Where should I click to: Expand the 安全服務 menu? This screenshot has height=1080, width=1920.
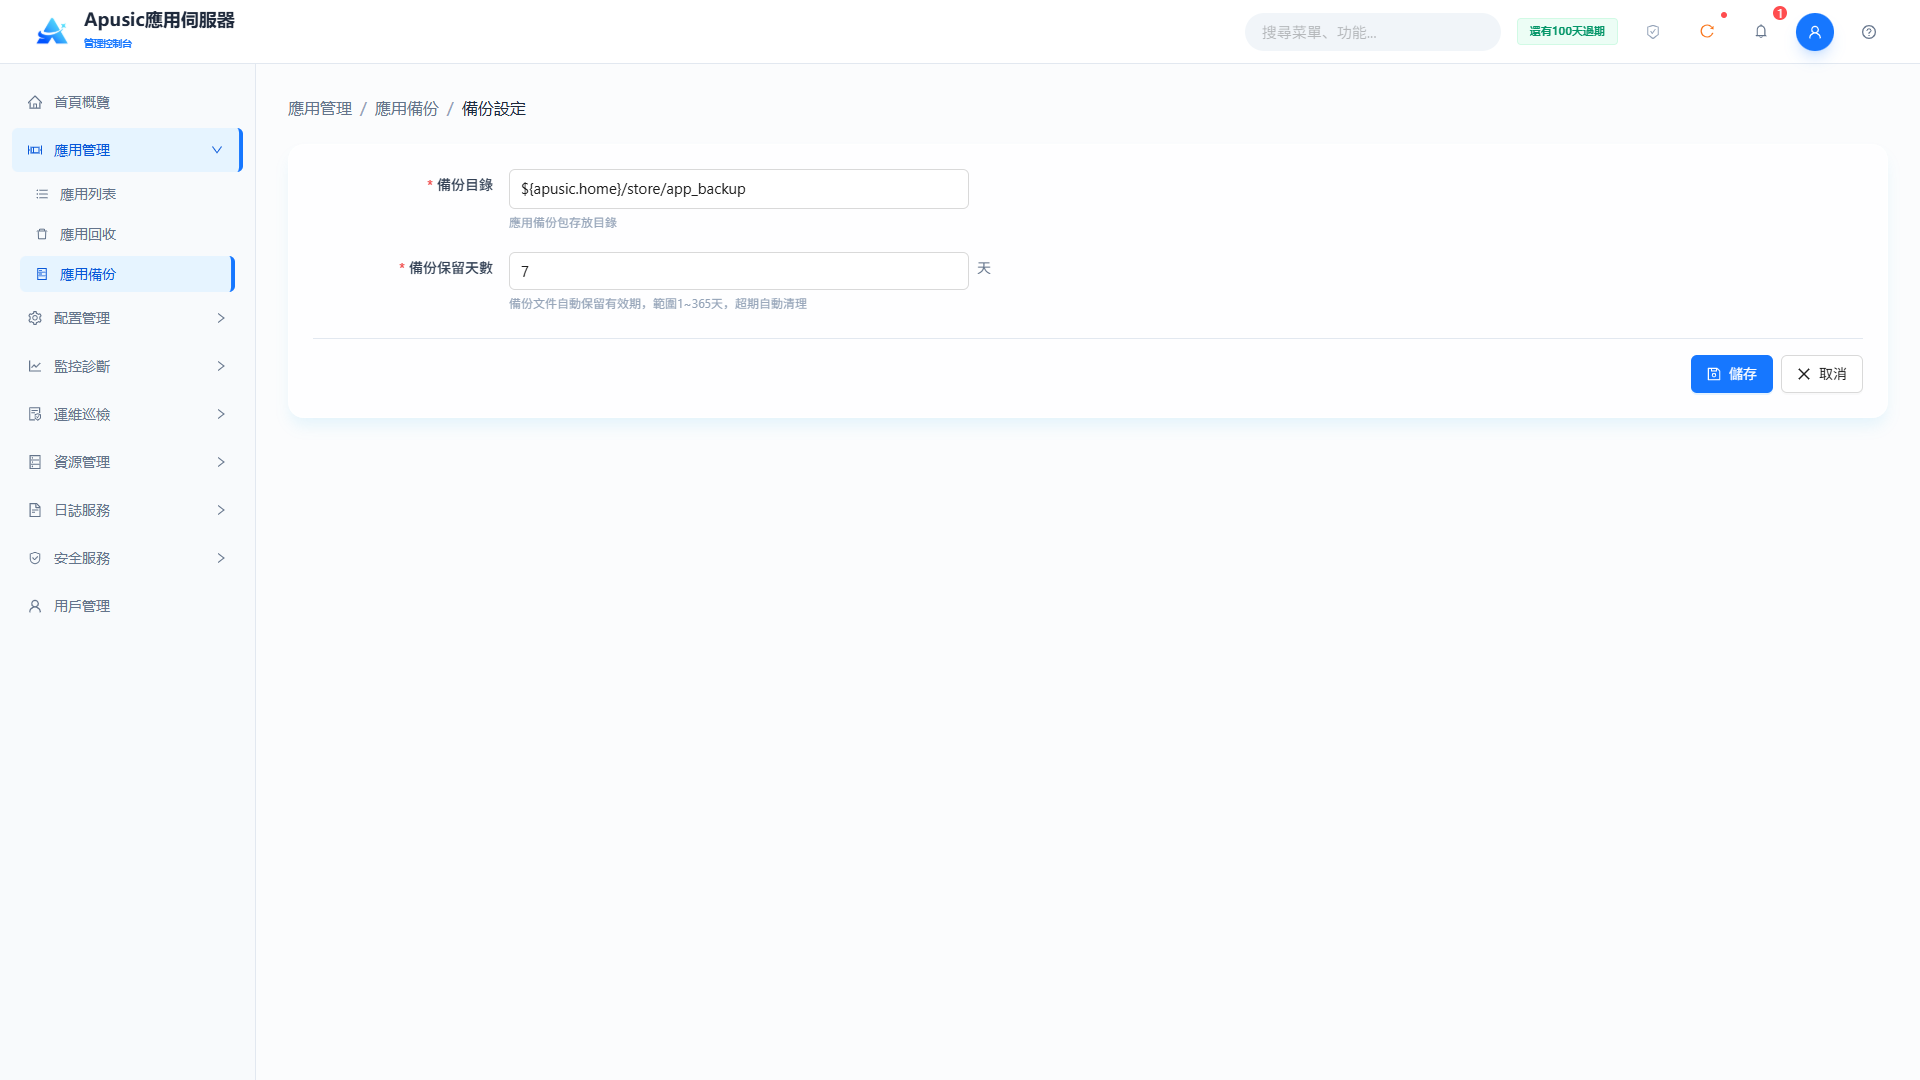coord(128,558)
